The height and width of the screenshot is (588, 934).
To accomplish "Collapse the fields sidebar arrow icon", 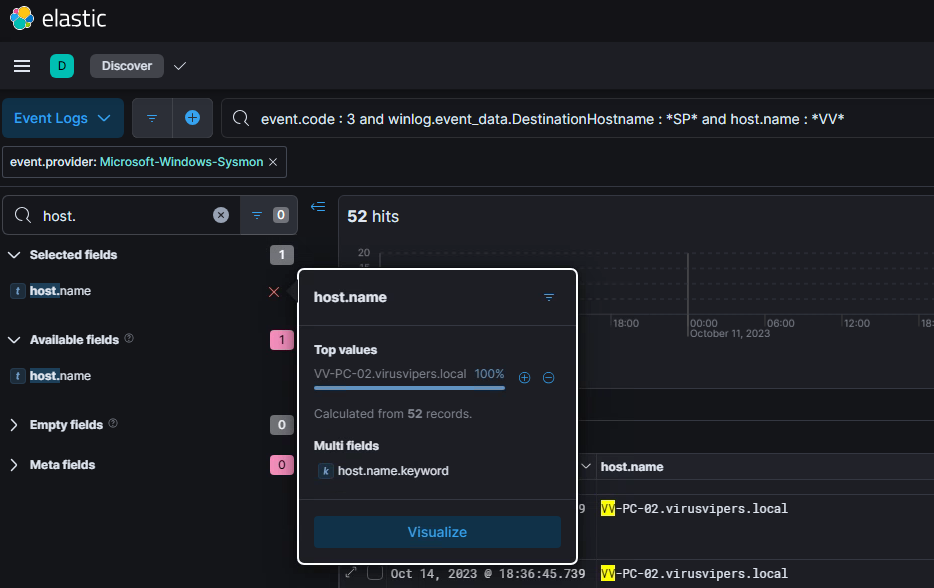I will 318,207.
